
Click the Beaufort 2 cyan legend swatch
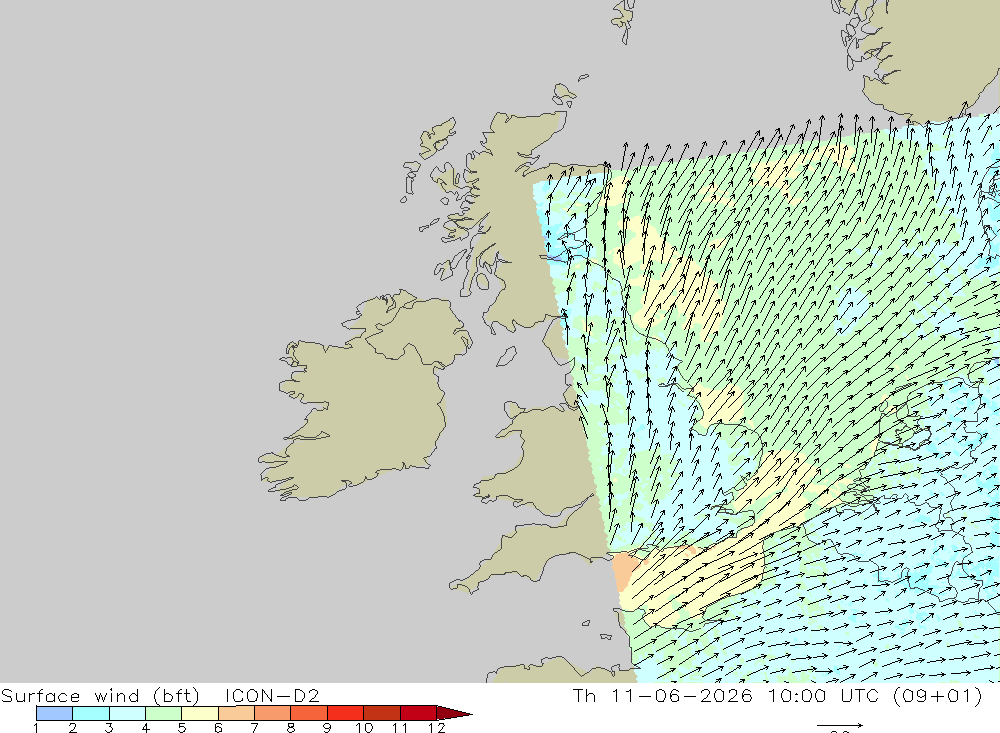point(91,713)
